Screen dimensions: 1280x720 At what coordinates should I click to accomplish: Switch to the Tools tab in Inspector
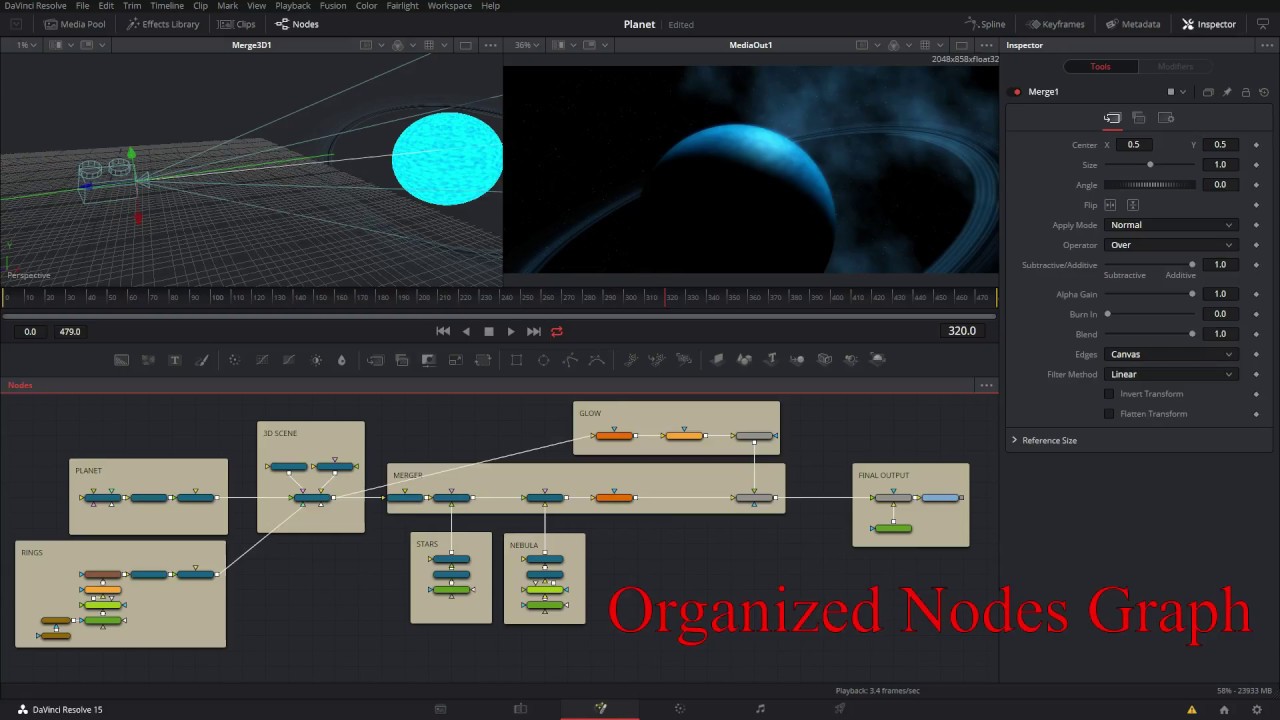[x=1100, y=66]
